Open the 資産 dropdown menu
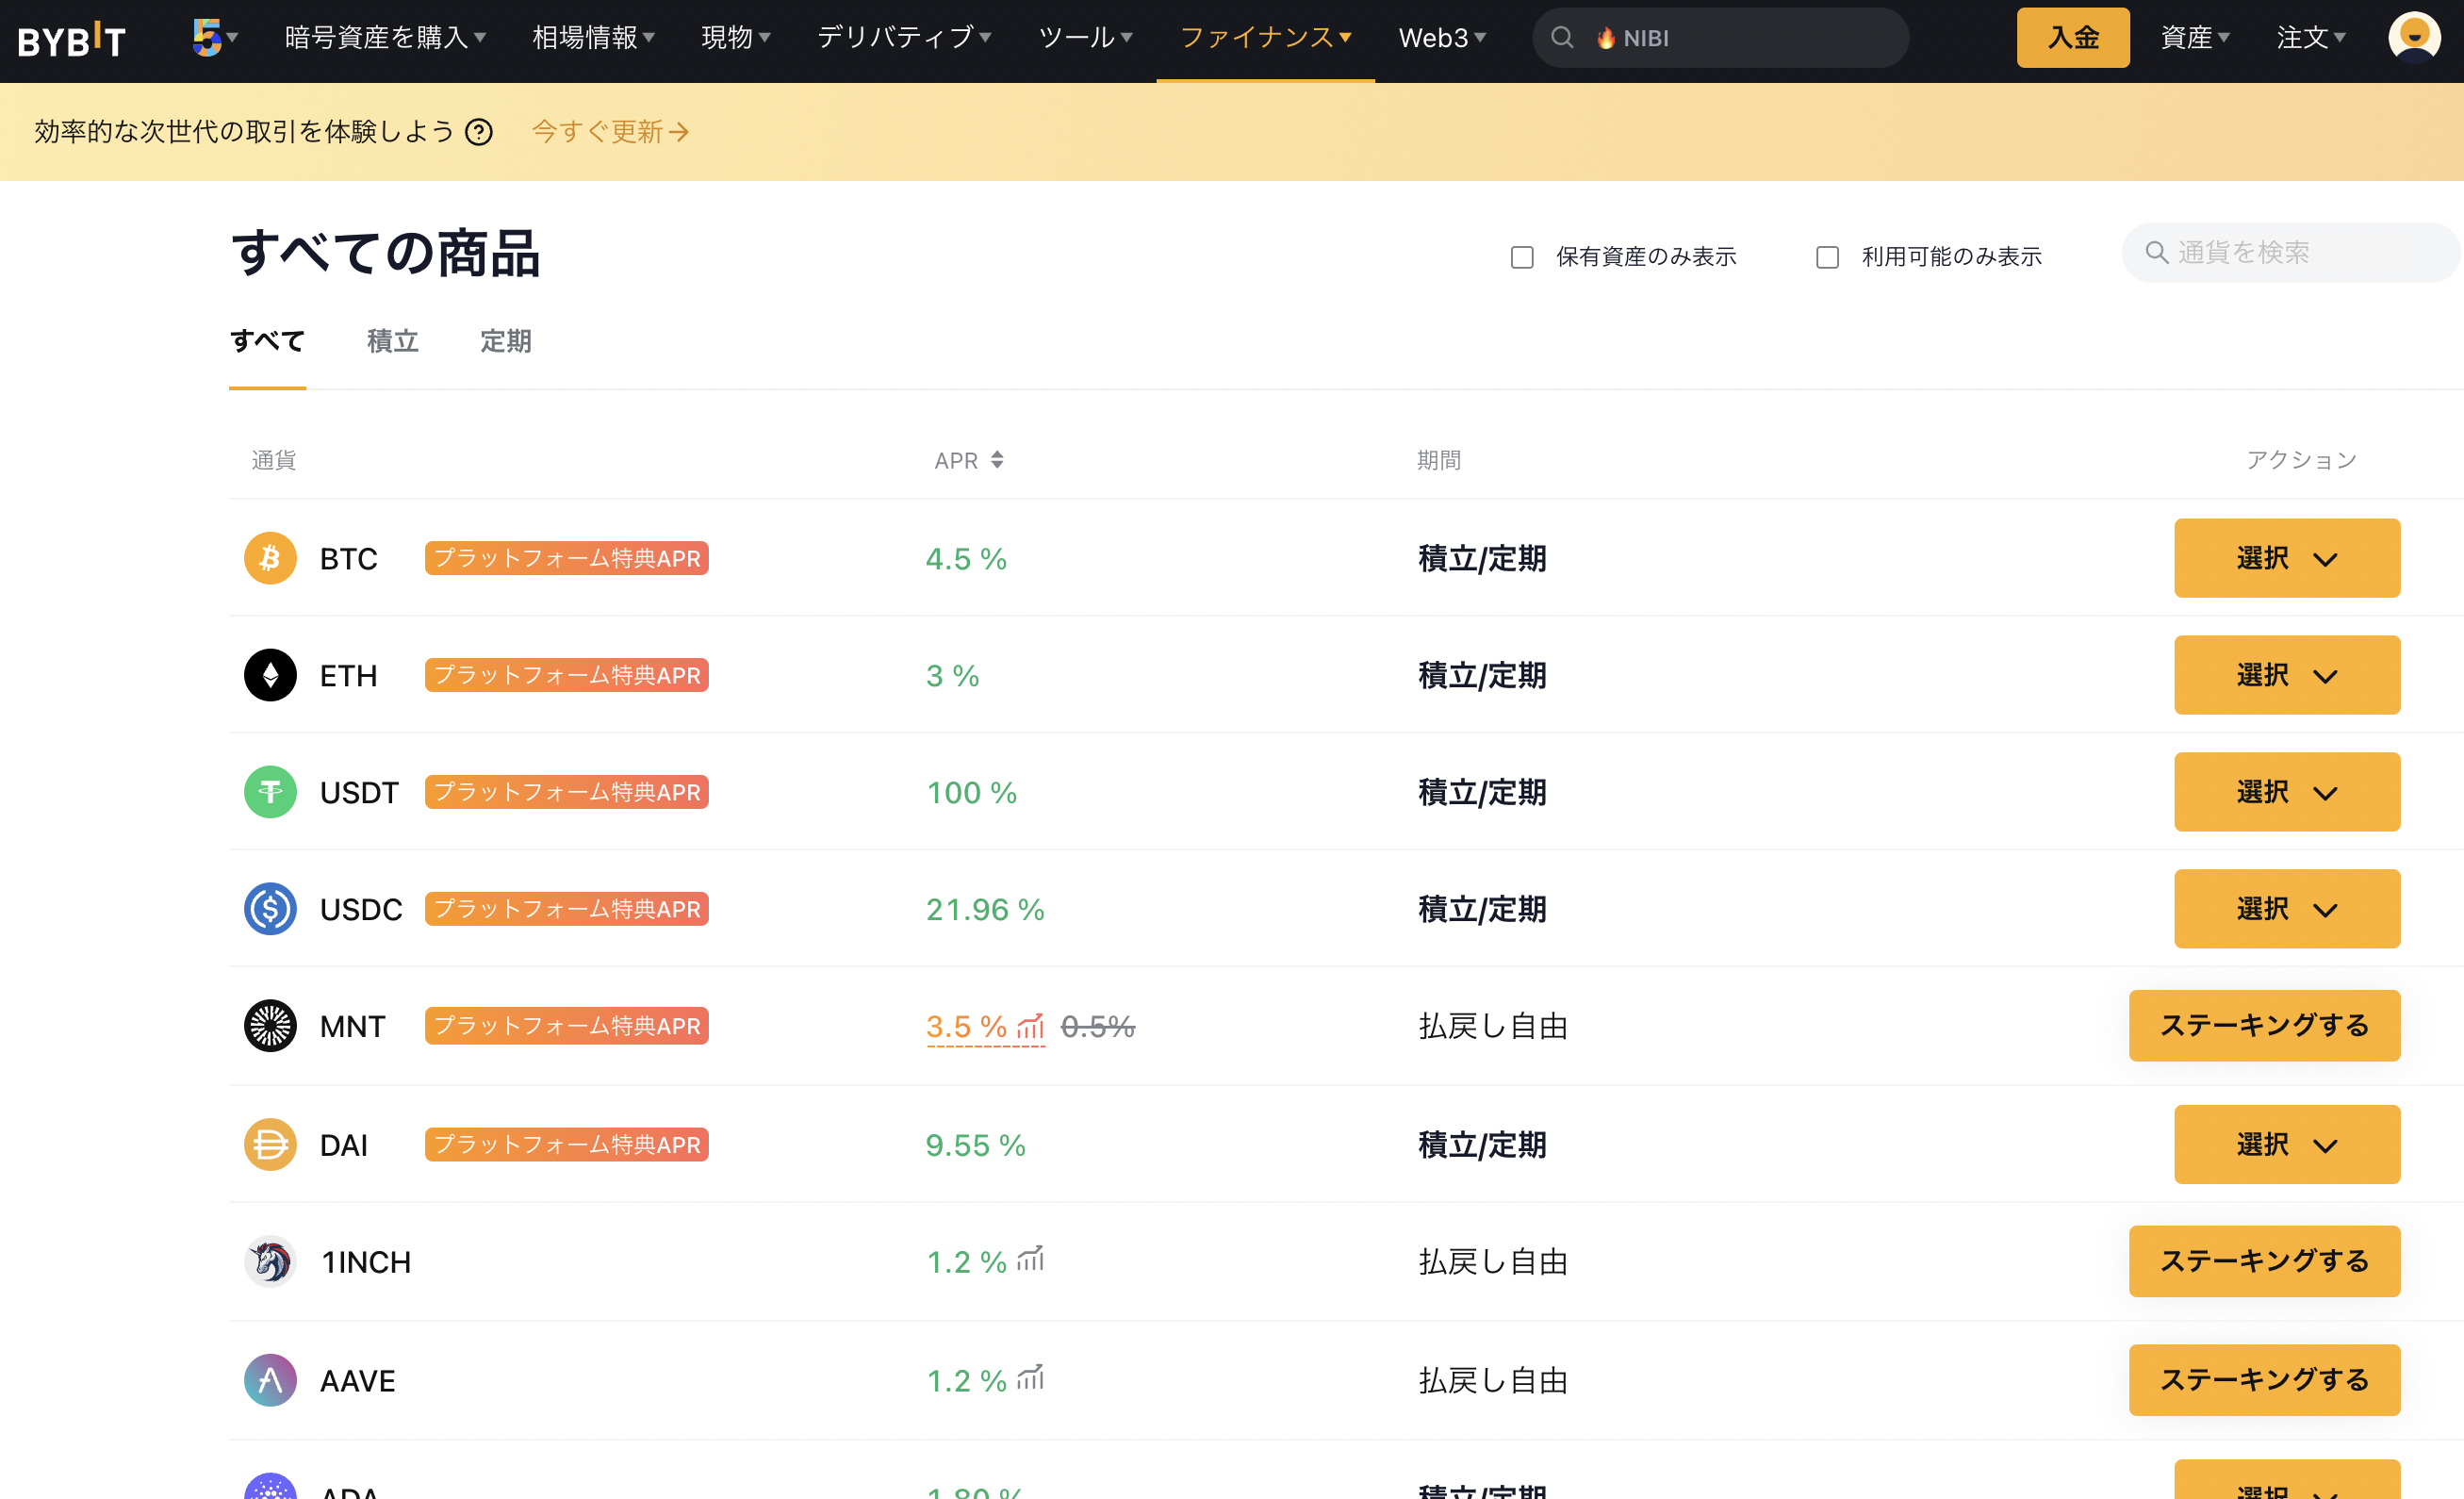 [x=2195, y=38]
